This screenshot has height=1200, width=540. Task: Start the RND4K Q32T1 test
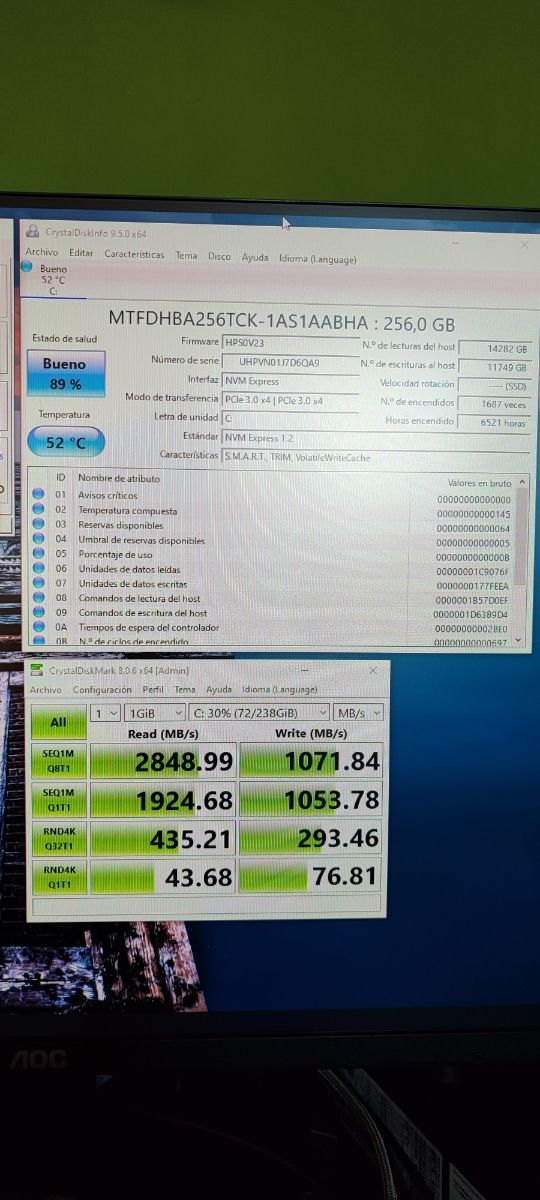(x=59, y=839)
